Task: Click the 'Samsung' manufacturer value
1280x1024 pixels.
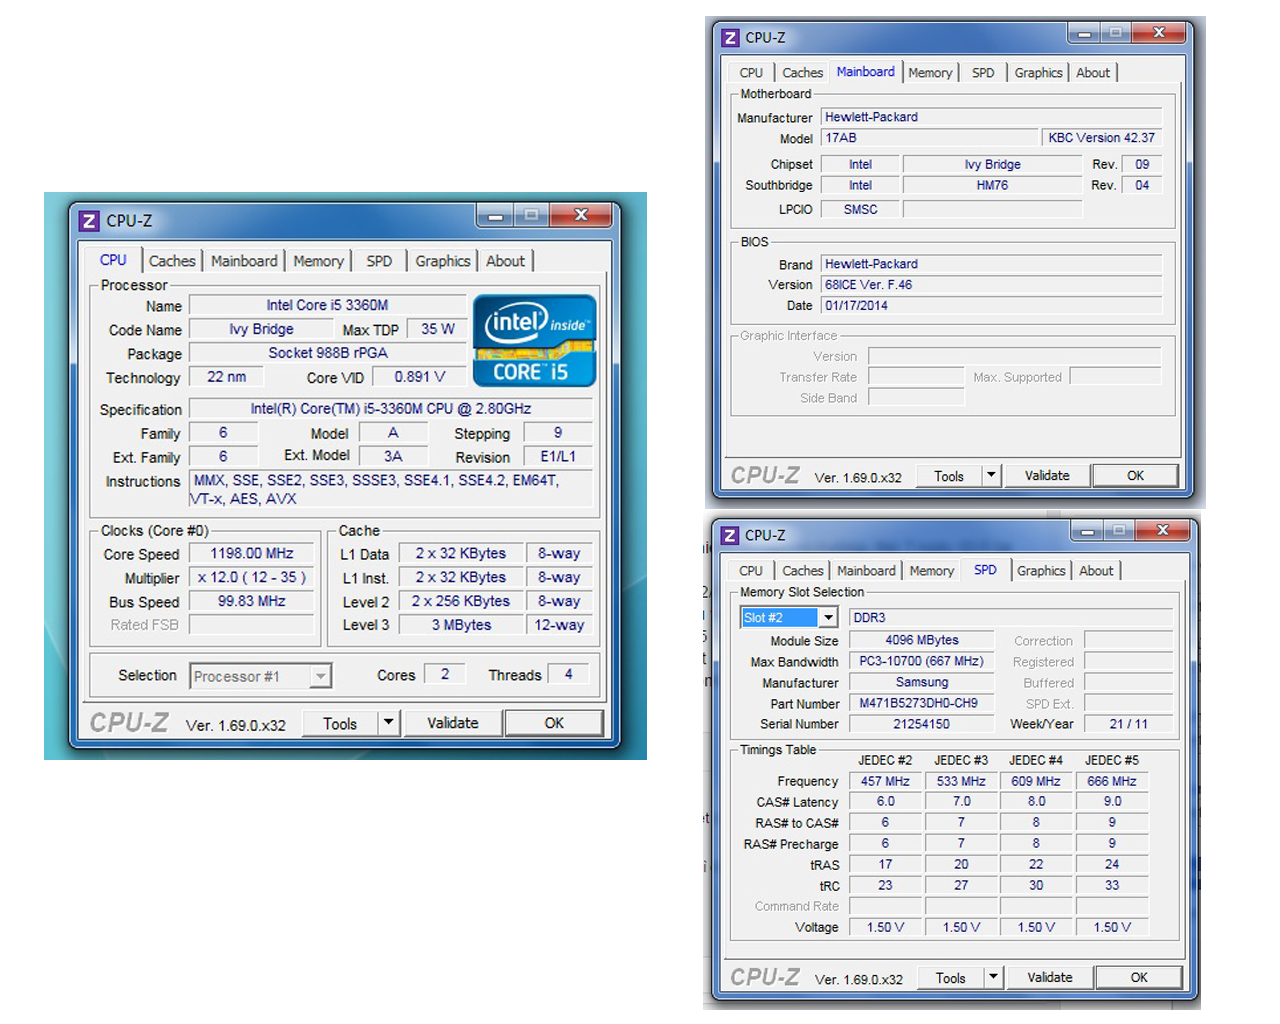Action: 922,682
